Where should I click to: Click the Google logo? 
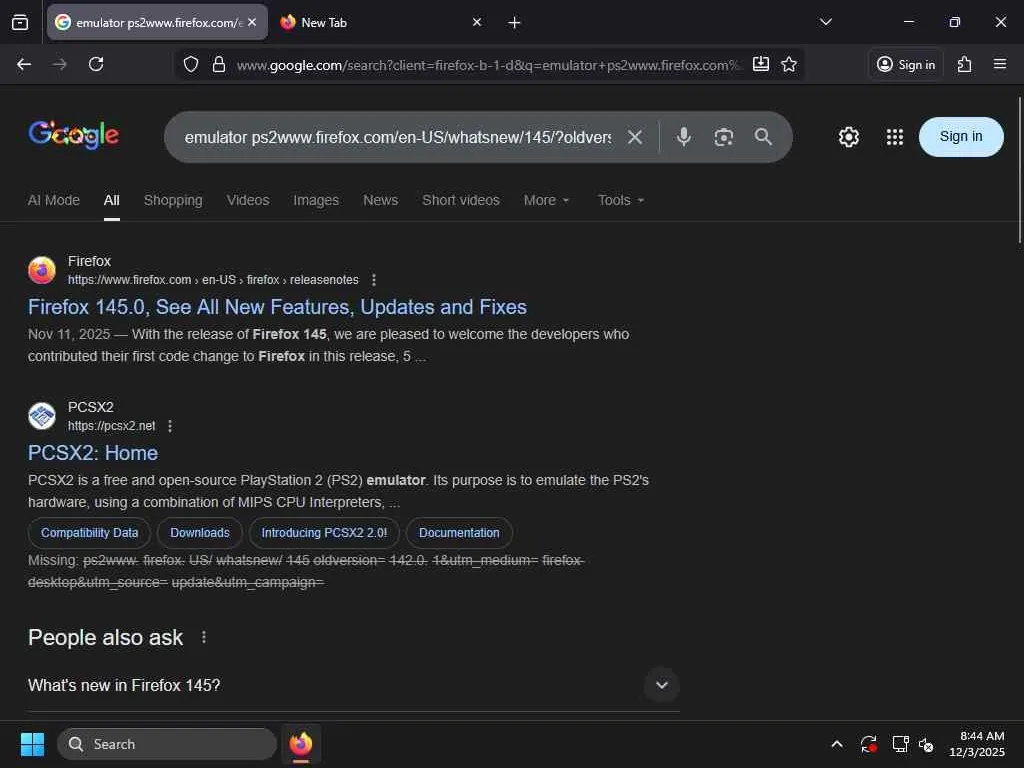click(x=73, y=135)
